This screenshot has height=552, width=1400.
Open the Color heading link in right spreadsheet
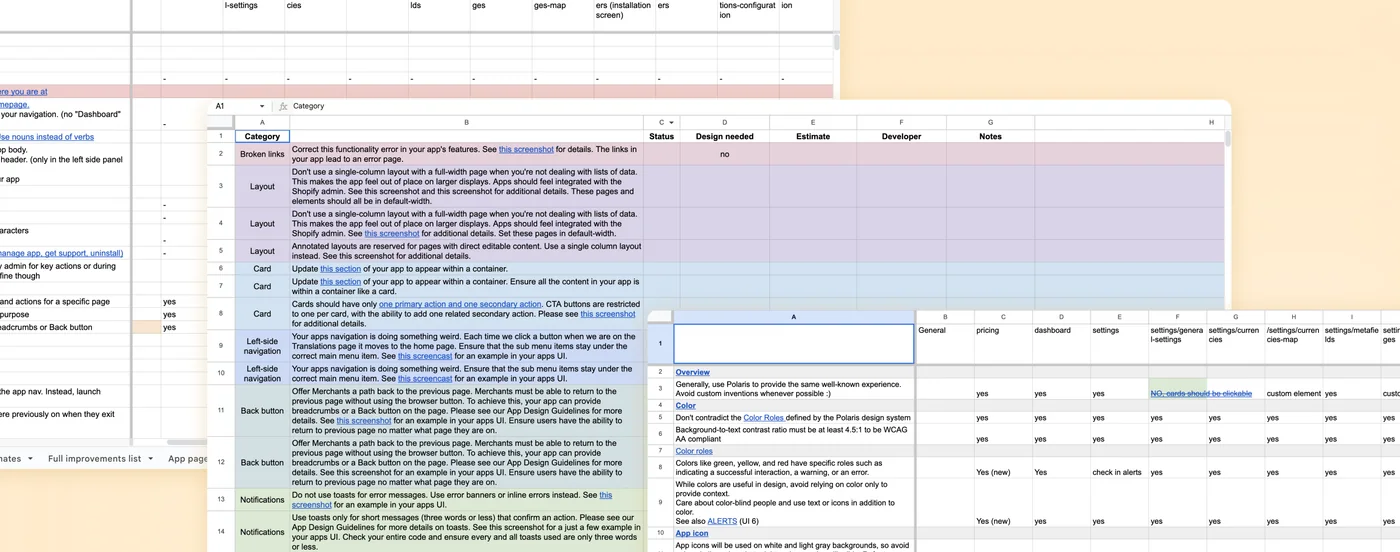click(686, 406)
